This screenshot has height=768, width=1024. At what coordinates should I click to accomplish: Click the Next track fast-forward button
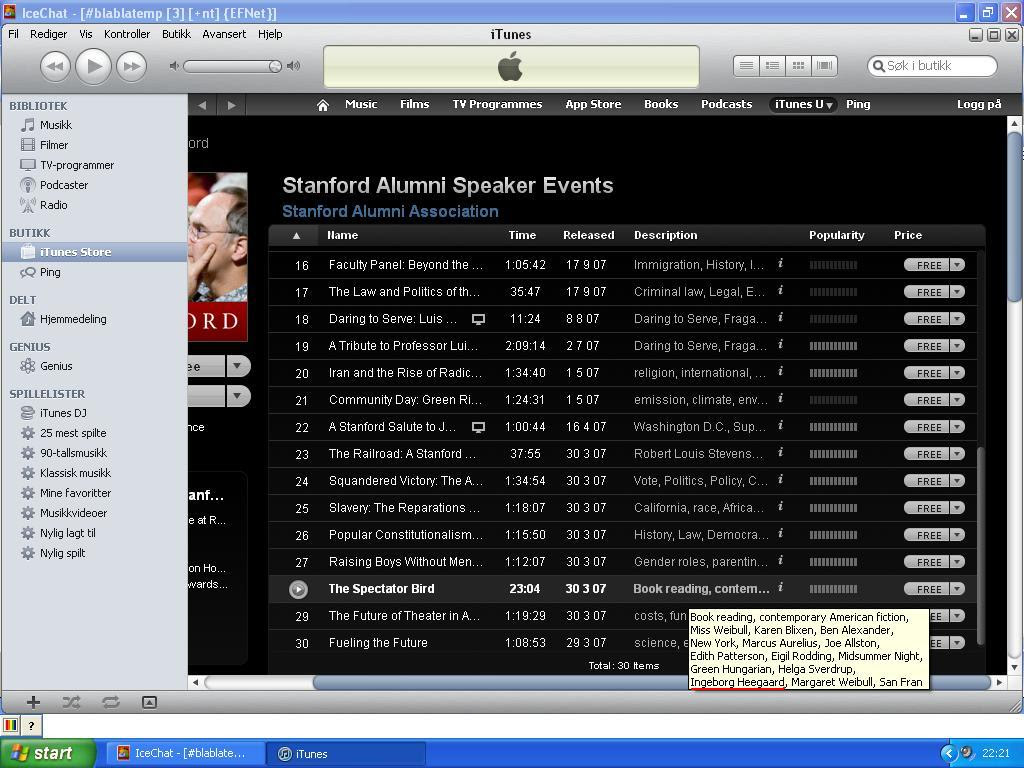pyautogui.click(x=131, y=66)
